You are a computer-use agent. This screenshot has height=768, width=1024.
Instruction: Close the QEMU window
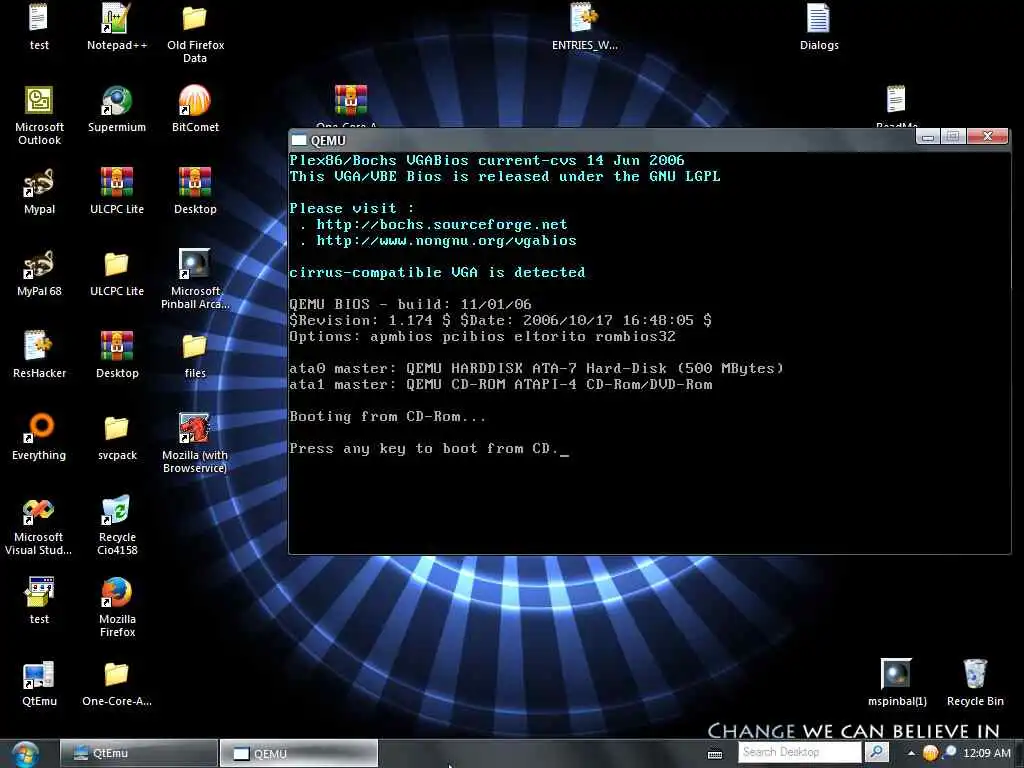987,136
